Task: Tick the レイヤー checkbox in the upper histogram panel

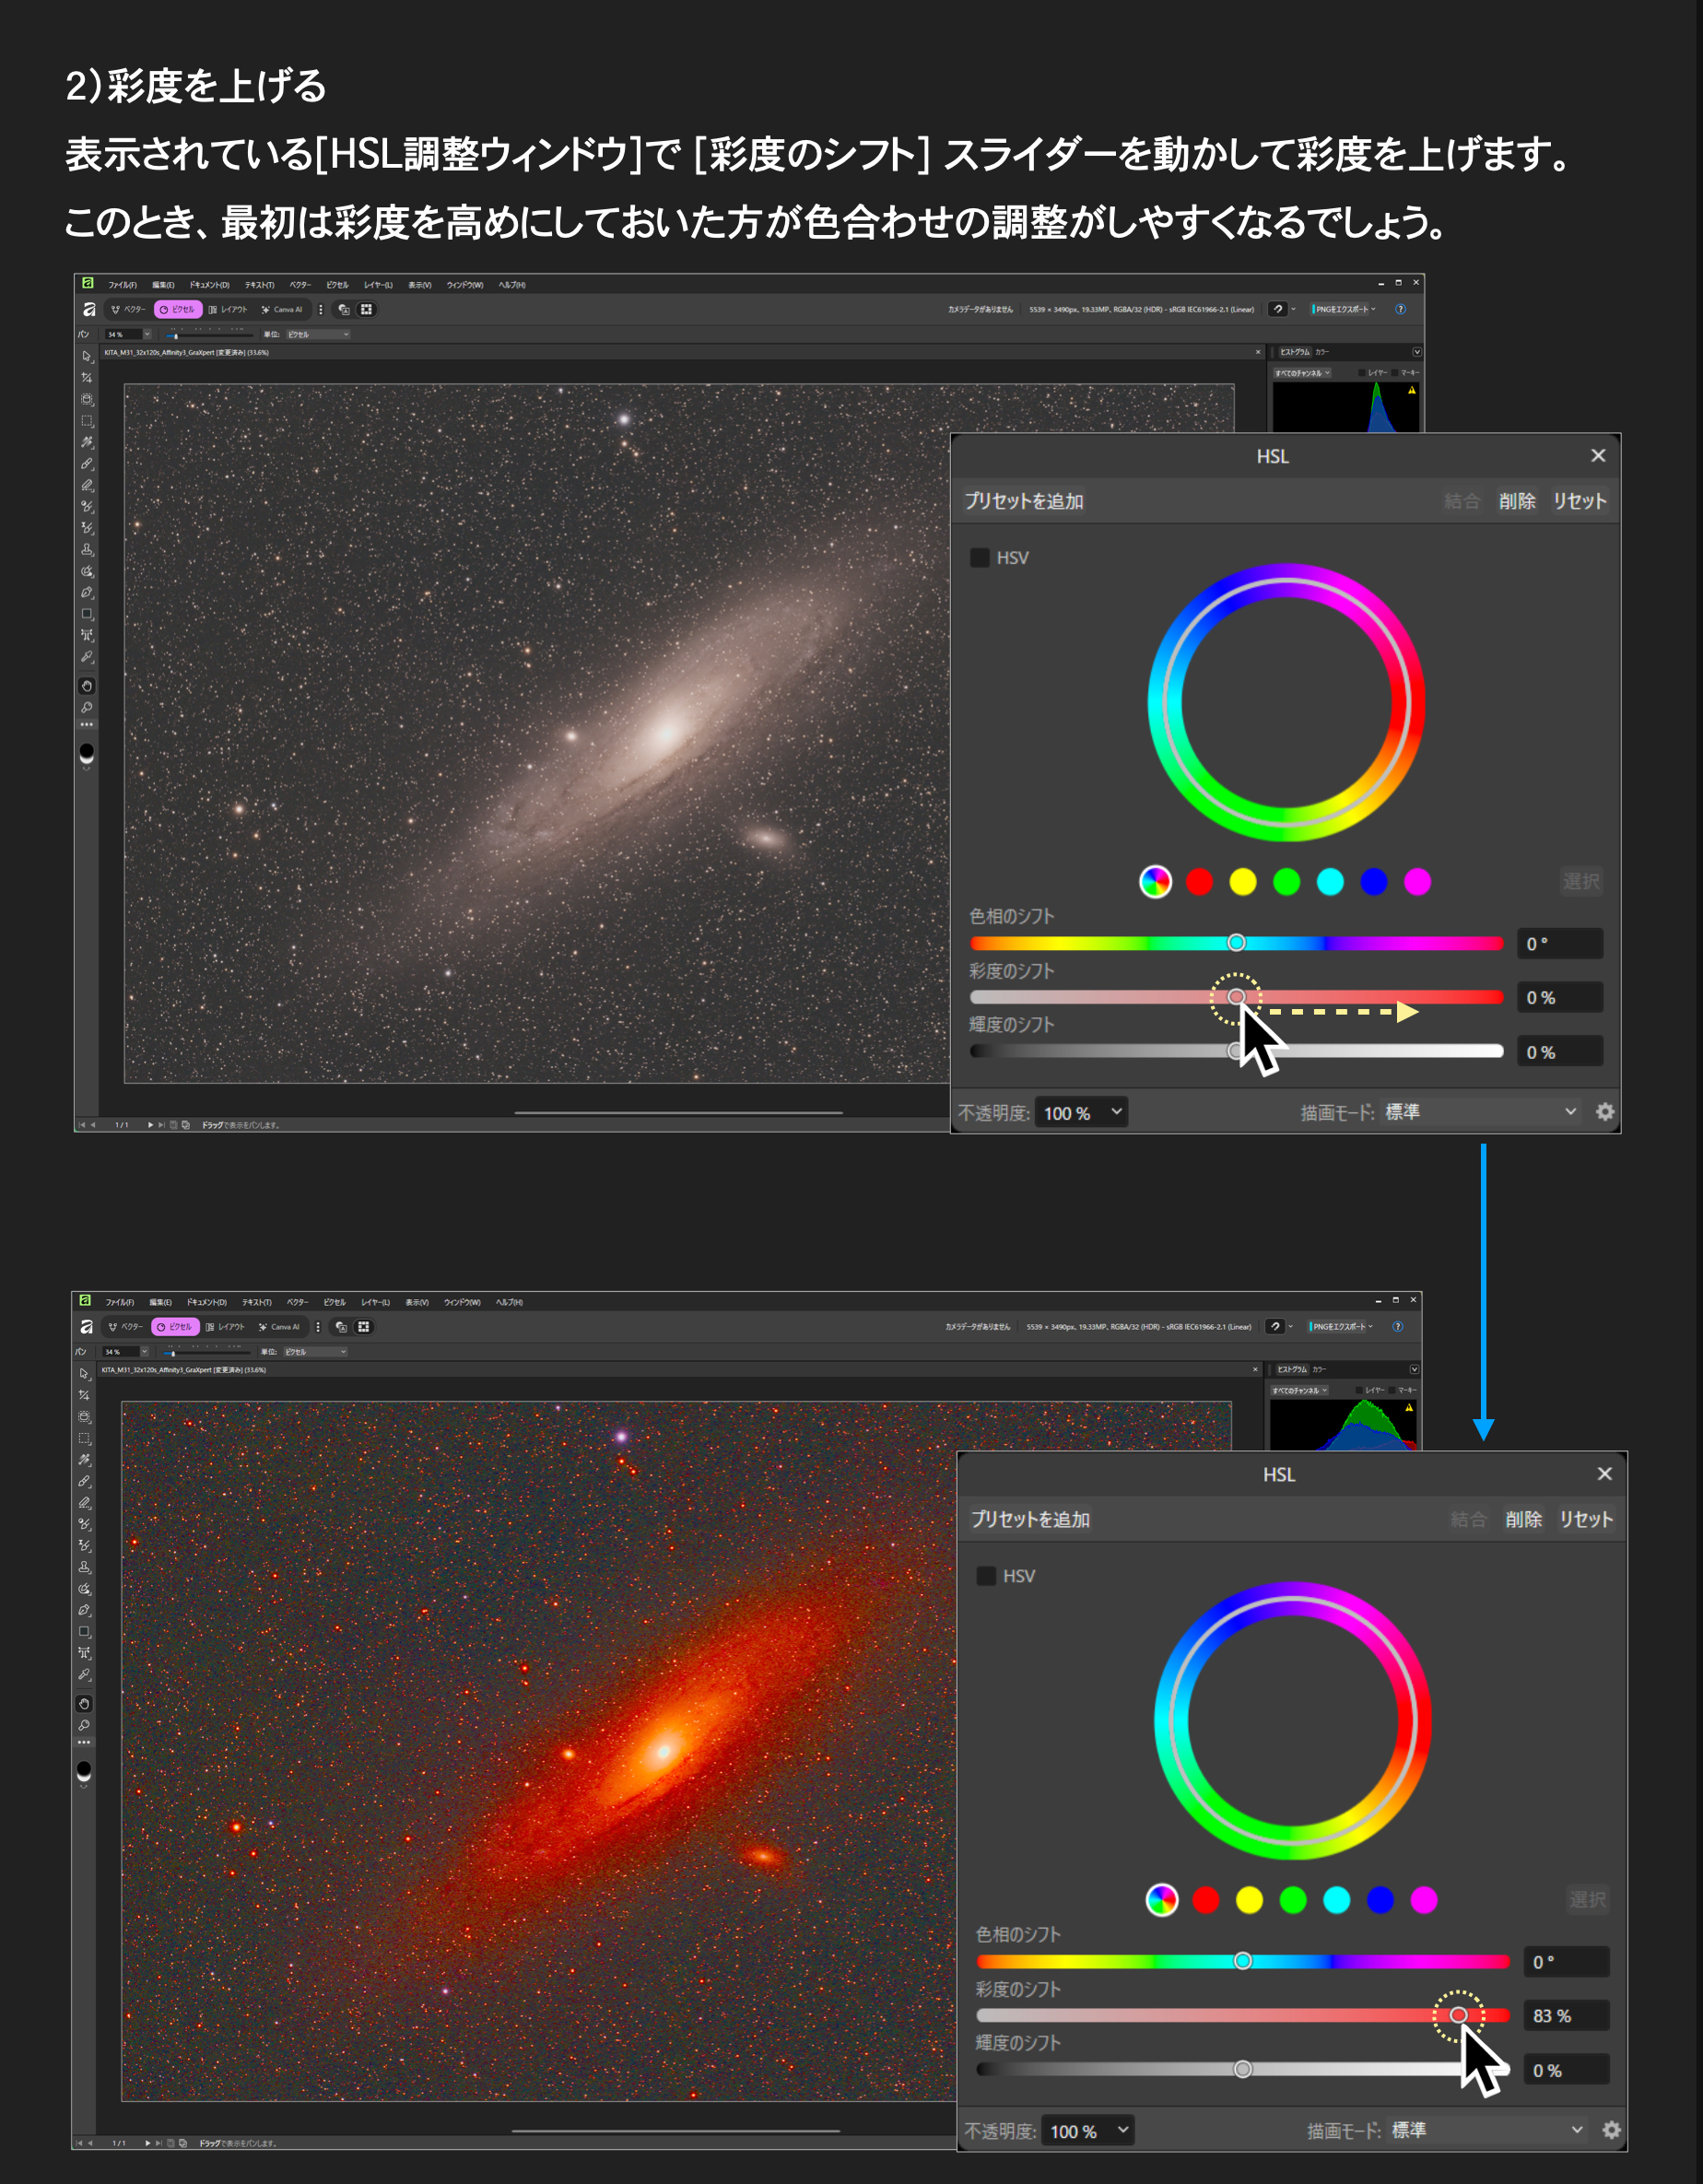Action: pos(1362,373)
